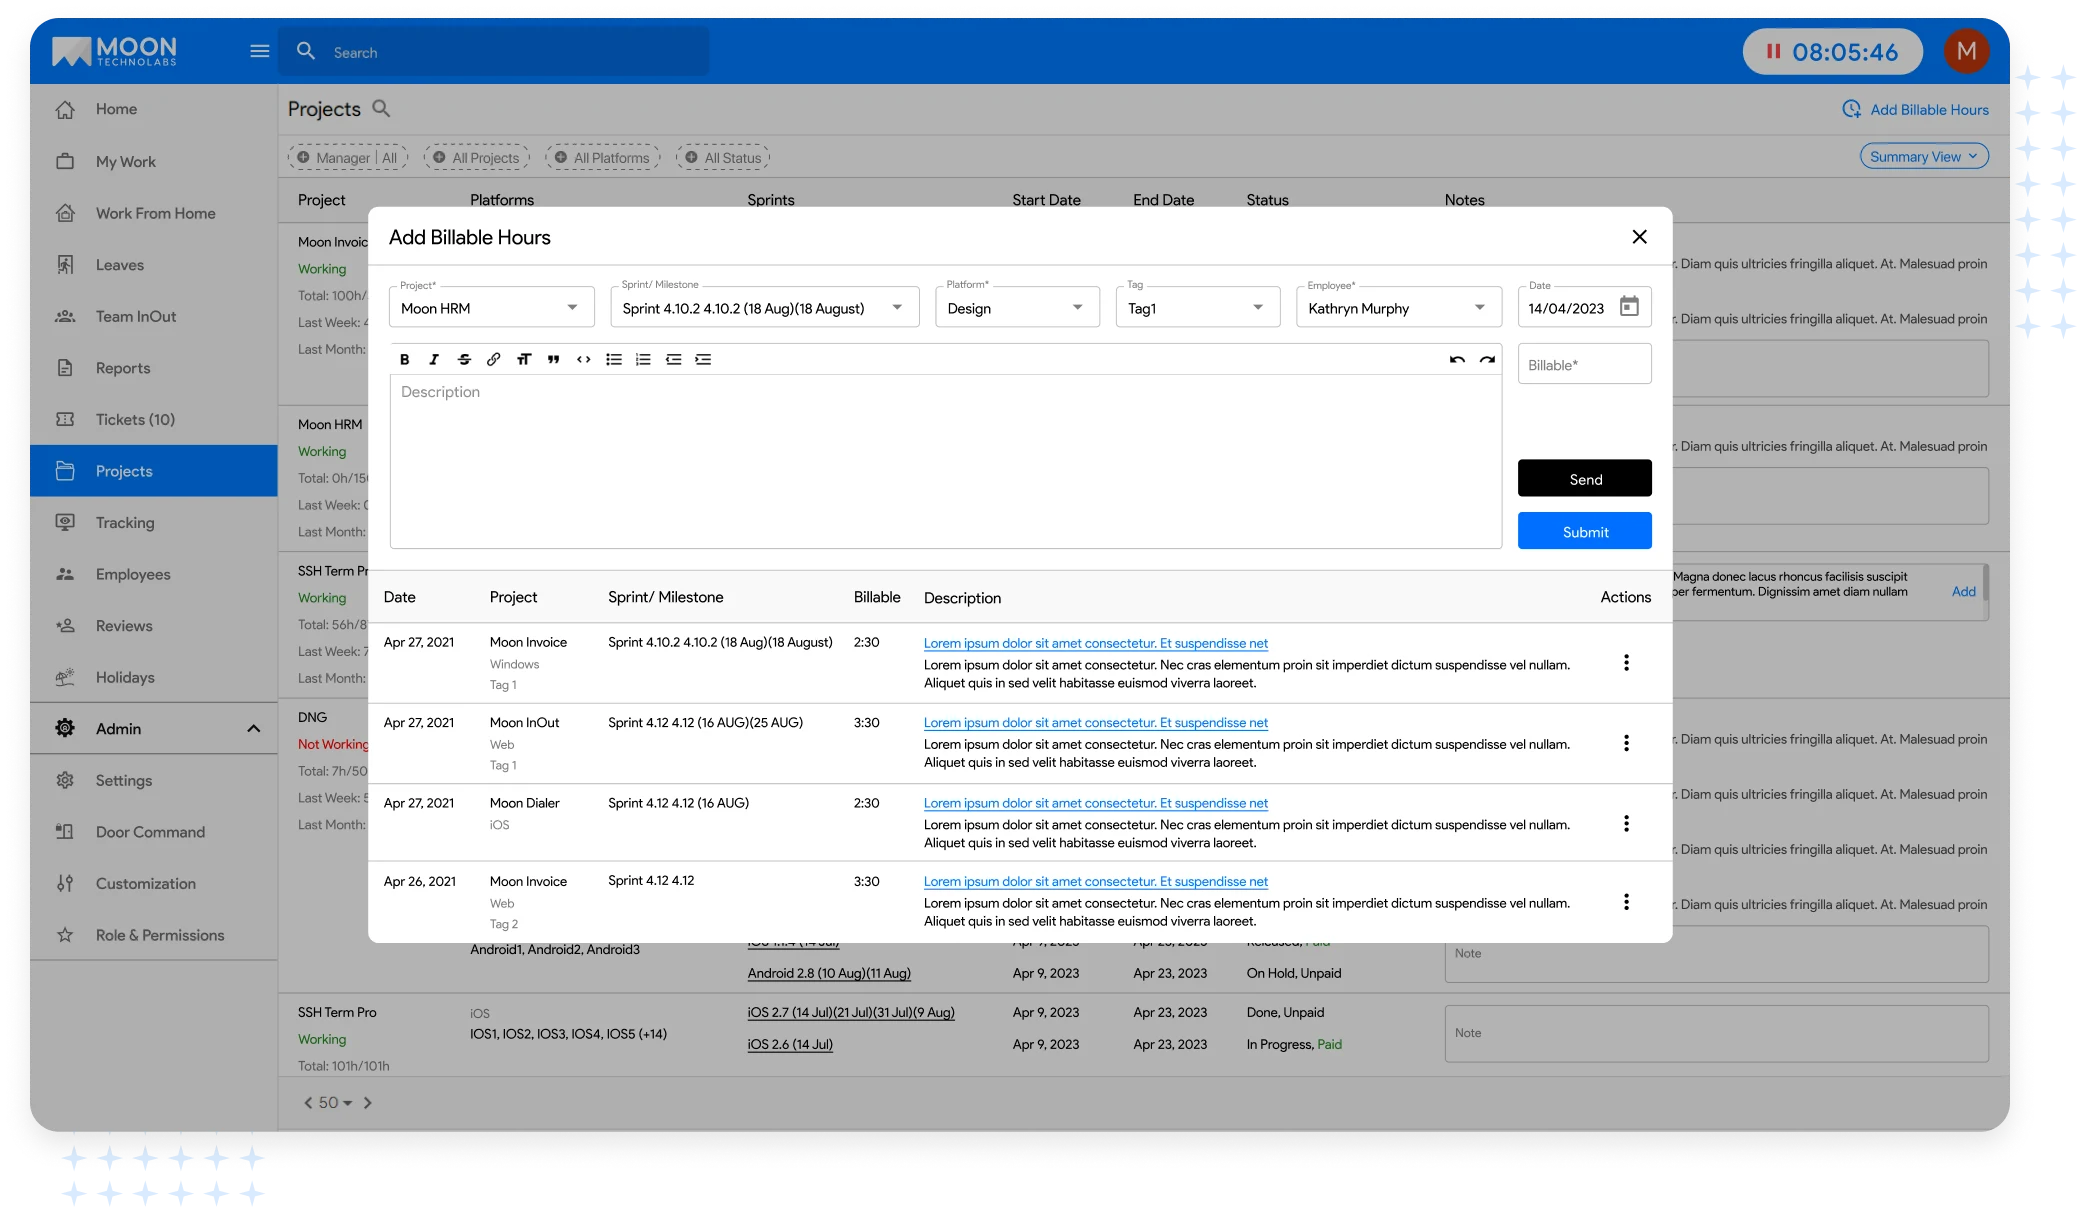The height and width of the screenshot is (1207, 2077).
Task: Open the Tag dropdown showing Tag1
Action: tap(1198, 307)
